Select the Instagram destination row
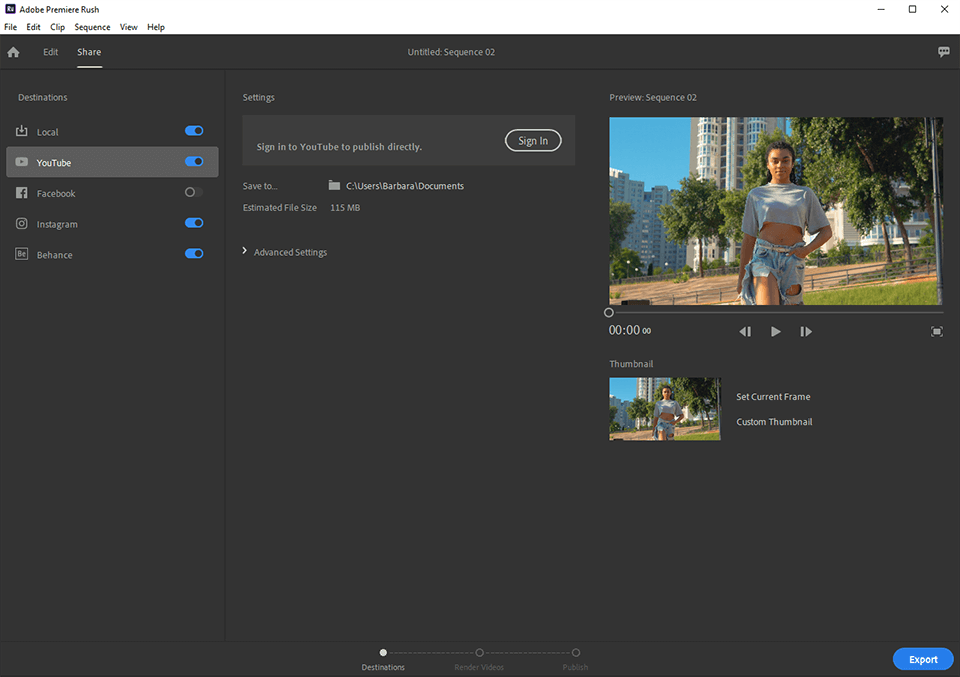The height and width of the screenshot is (677, 960). coord(112,223)
